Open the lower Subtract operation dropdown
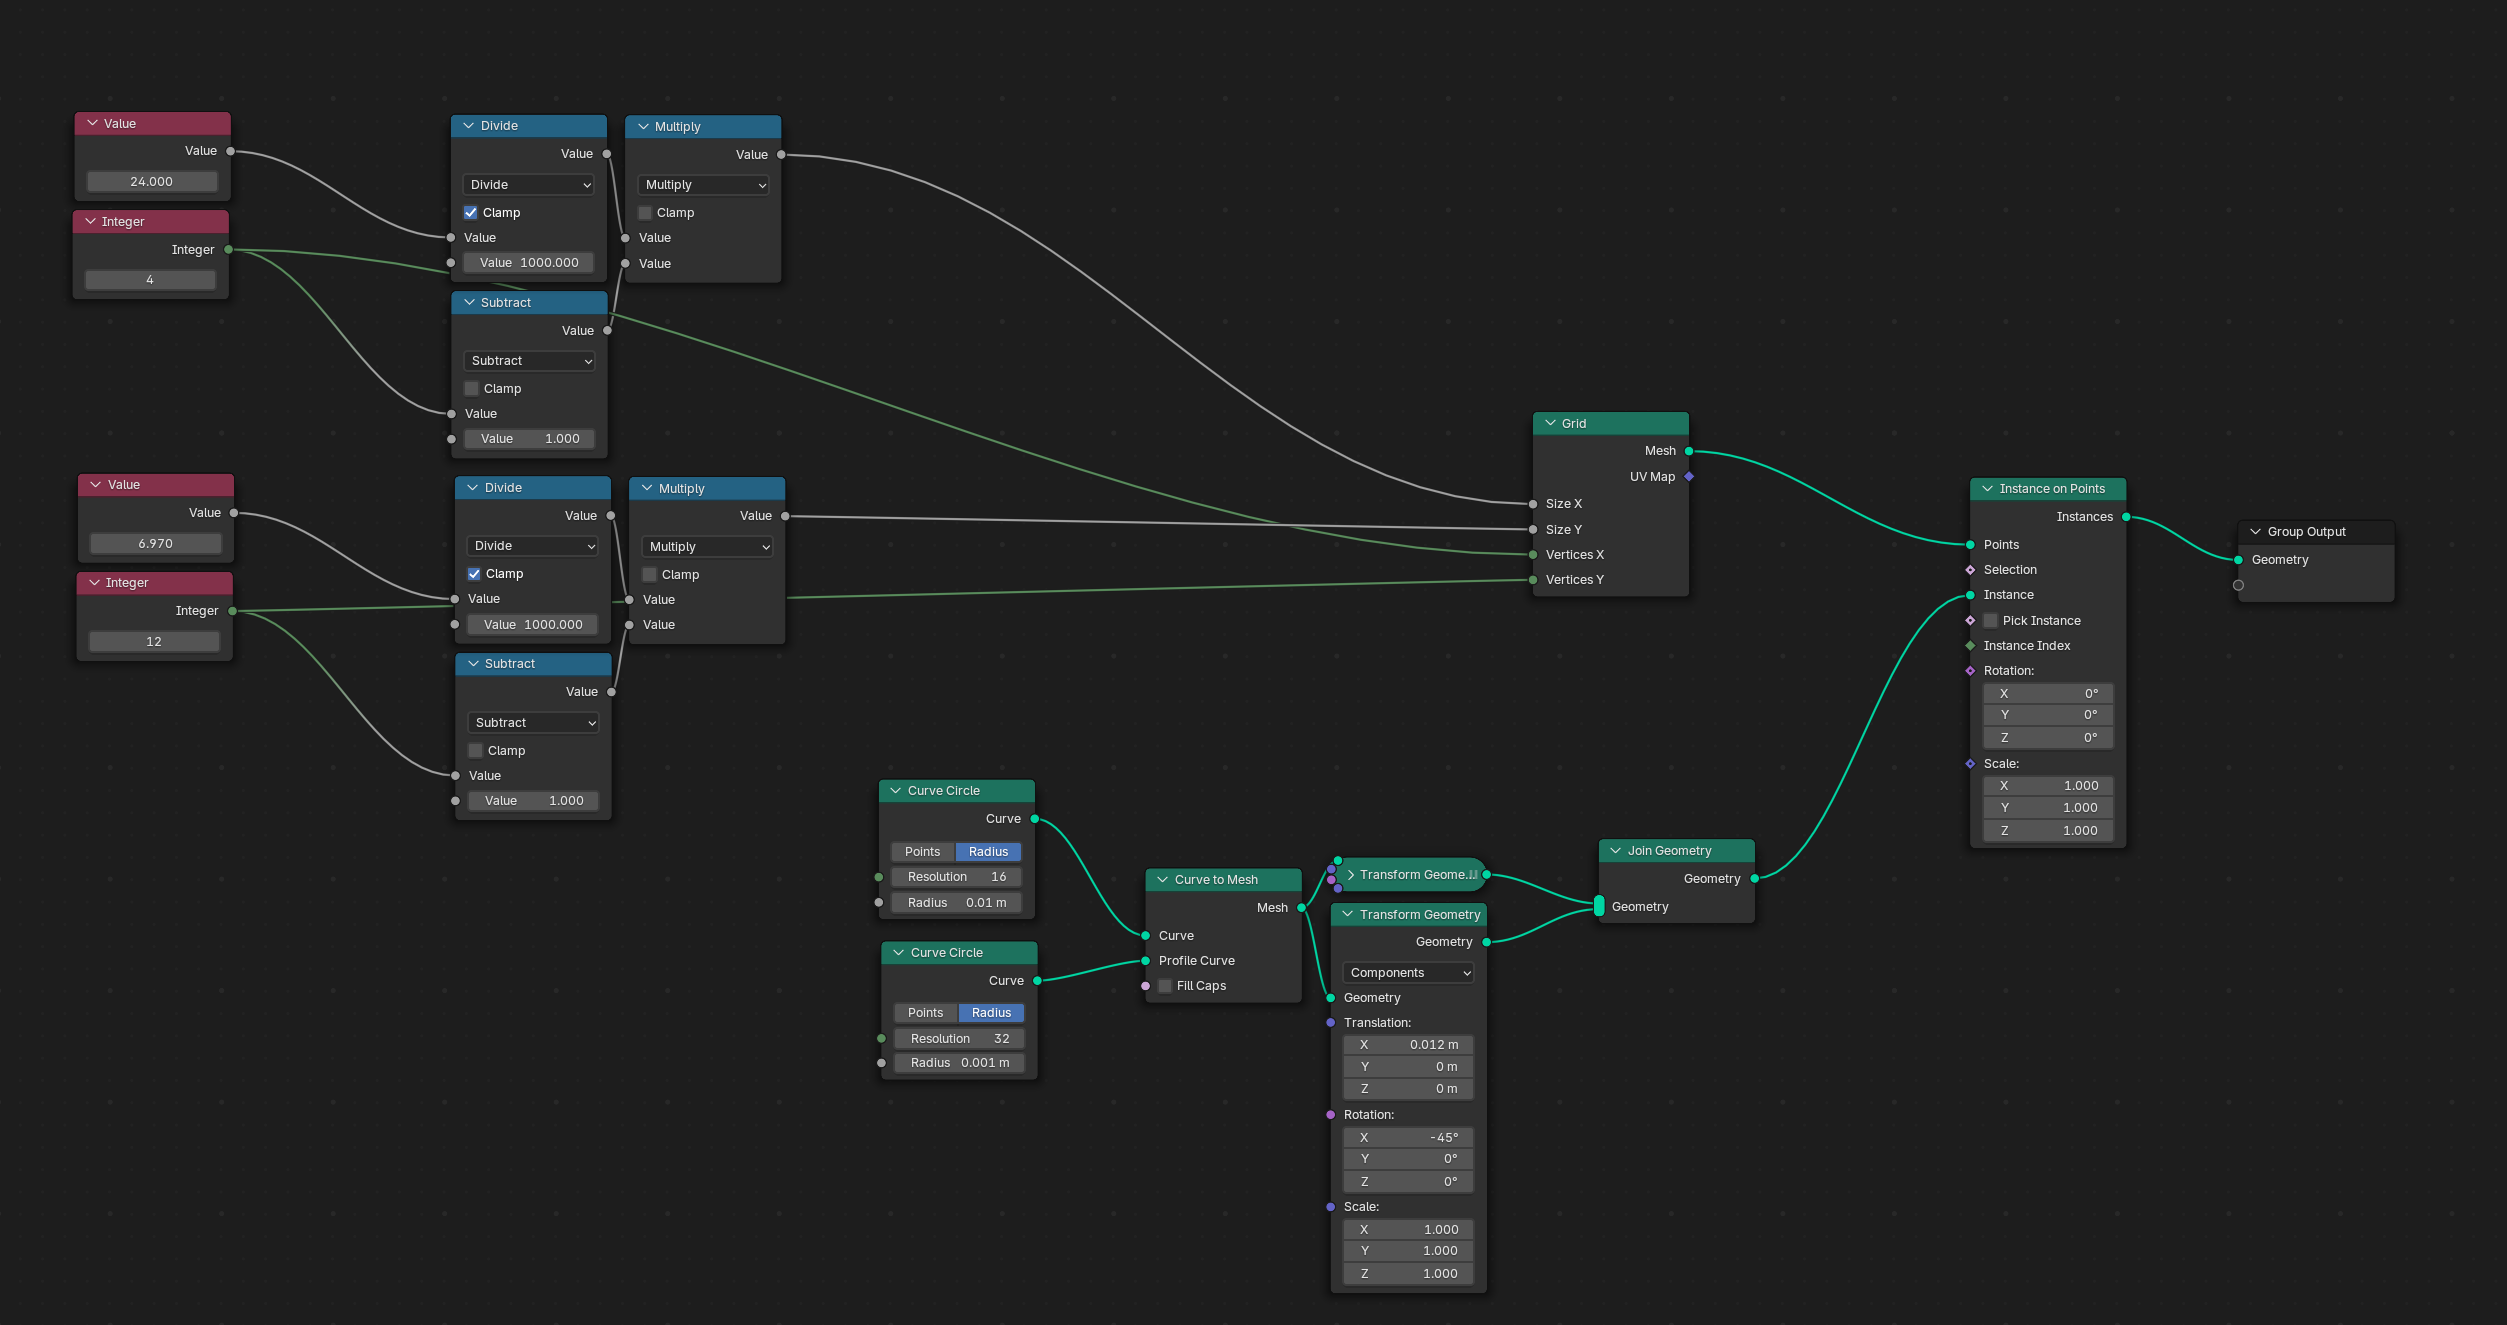The height and width of the screenshot is (1325, 2507). click(x=533, y=723)
